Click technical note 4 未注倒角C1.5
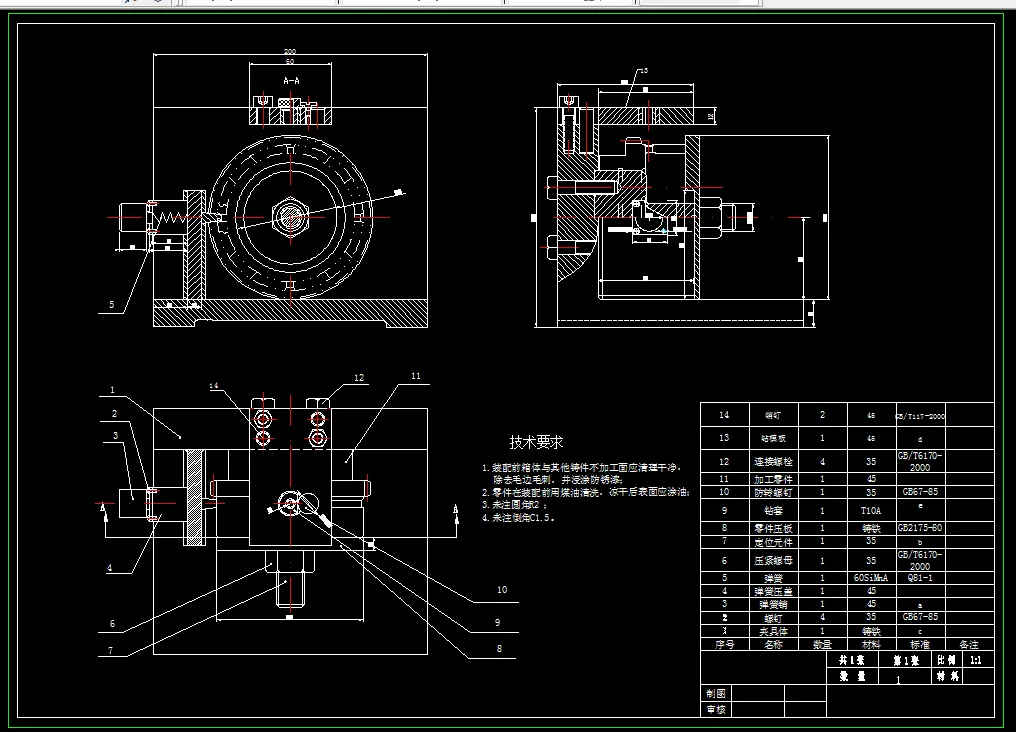This screenshot has width=1016, height=732. tap(518, 518)
